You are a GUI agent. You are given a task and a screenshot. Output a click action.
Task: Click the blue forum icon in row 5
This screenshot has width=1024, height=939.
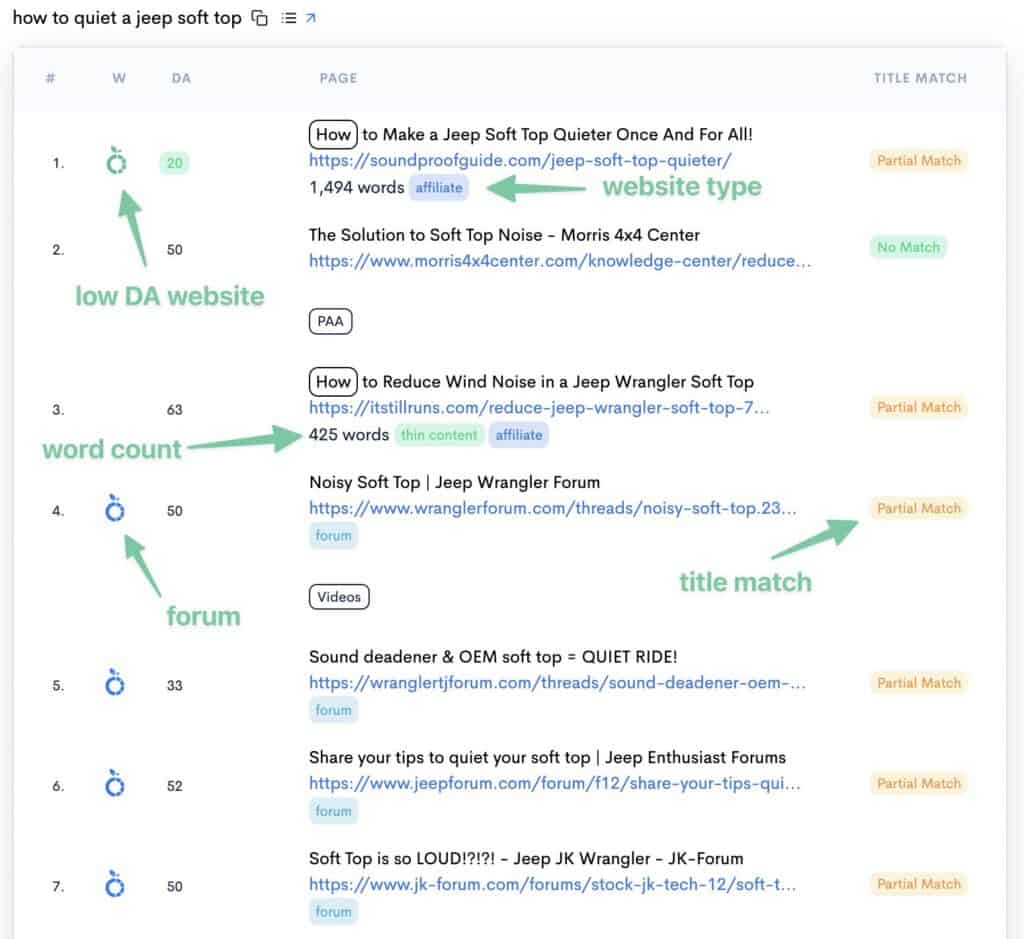coord(115,683)
